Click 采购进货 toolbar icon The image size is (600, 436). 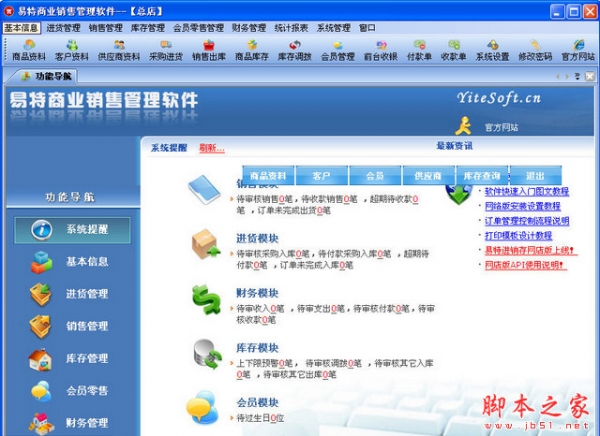[166, 51]
